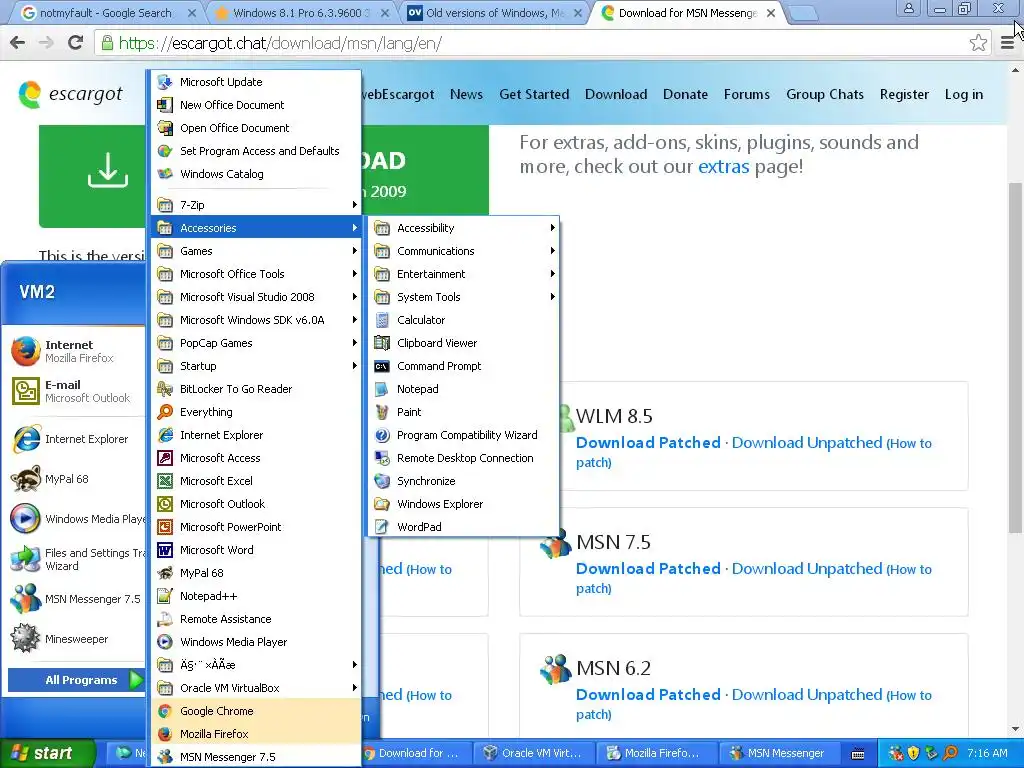Click the Synchronize icon
Viewport: 1024px width, 768px height.
pyautogui.click(x=382, y=481)
